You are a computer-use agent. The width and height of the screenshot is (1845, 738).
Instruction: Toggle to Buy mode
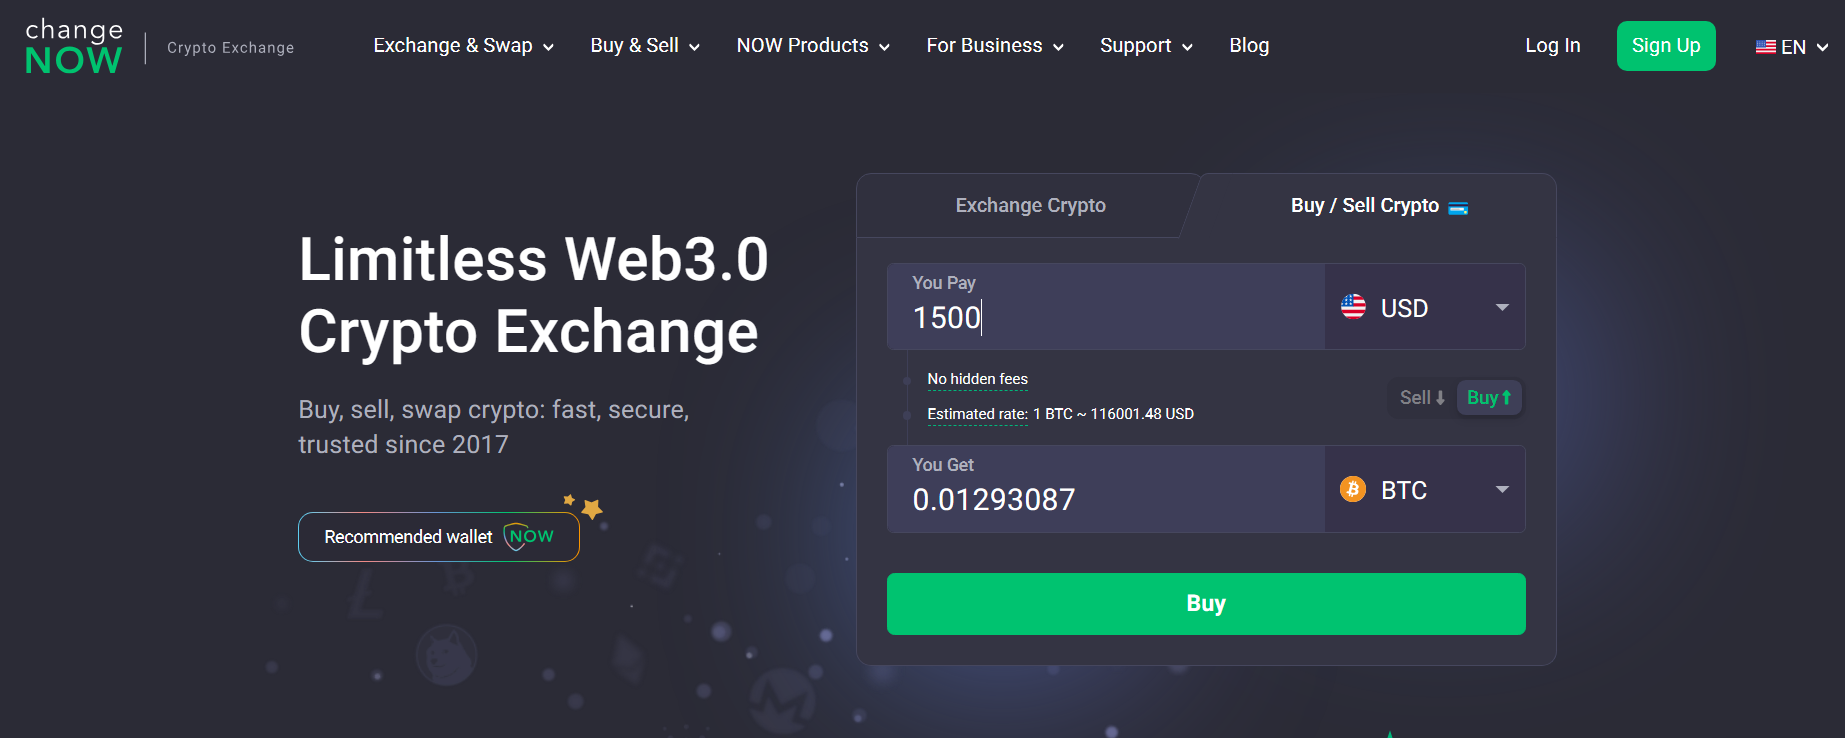coord(1489,398)
